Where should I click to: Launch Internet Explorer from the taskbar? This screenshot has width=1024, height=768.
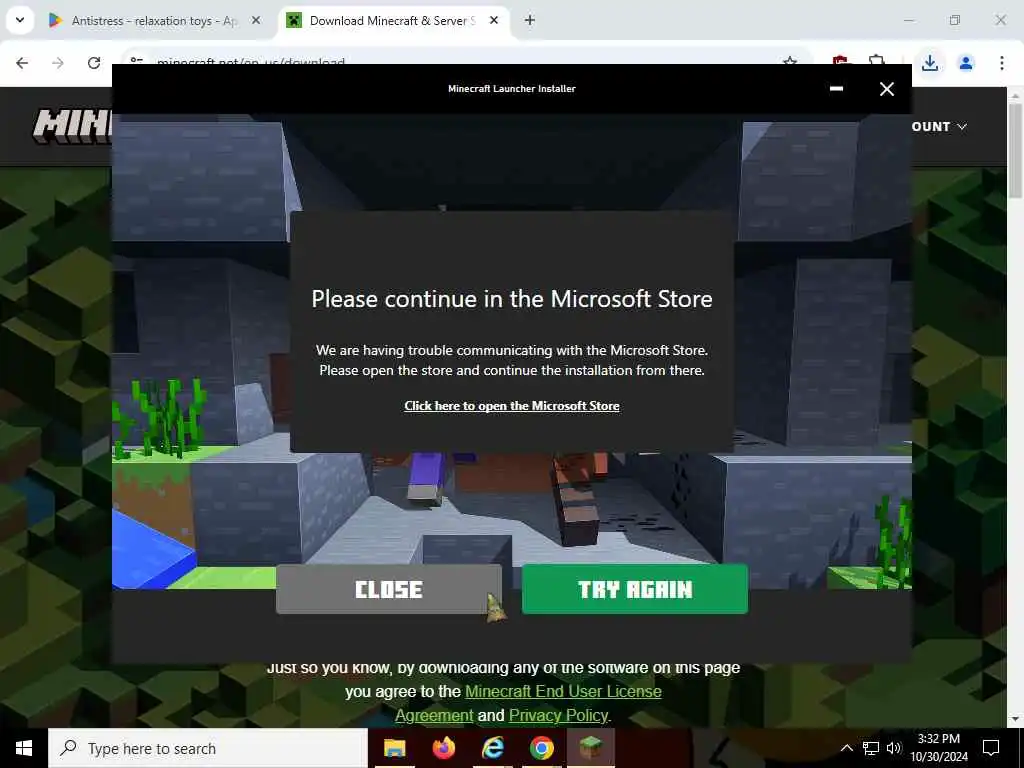coord(492,748)
